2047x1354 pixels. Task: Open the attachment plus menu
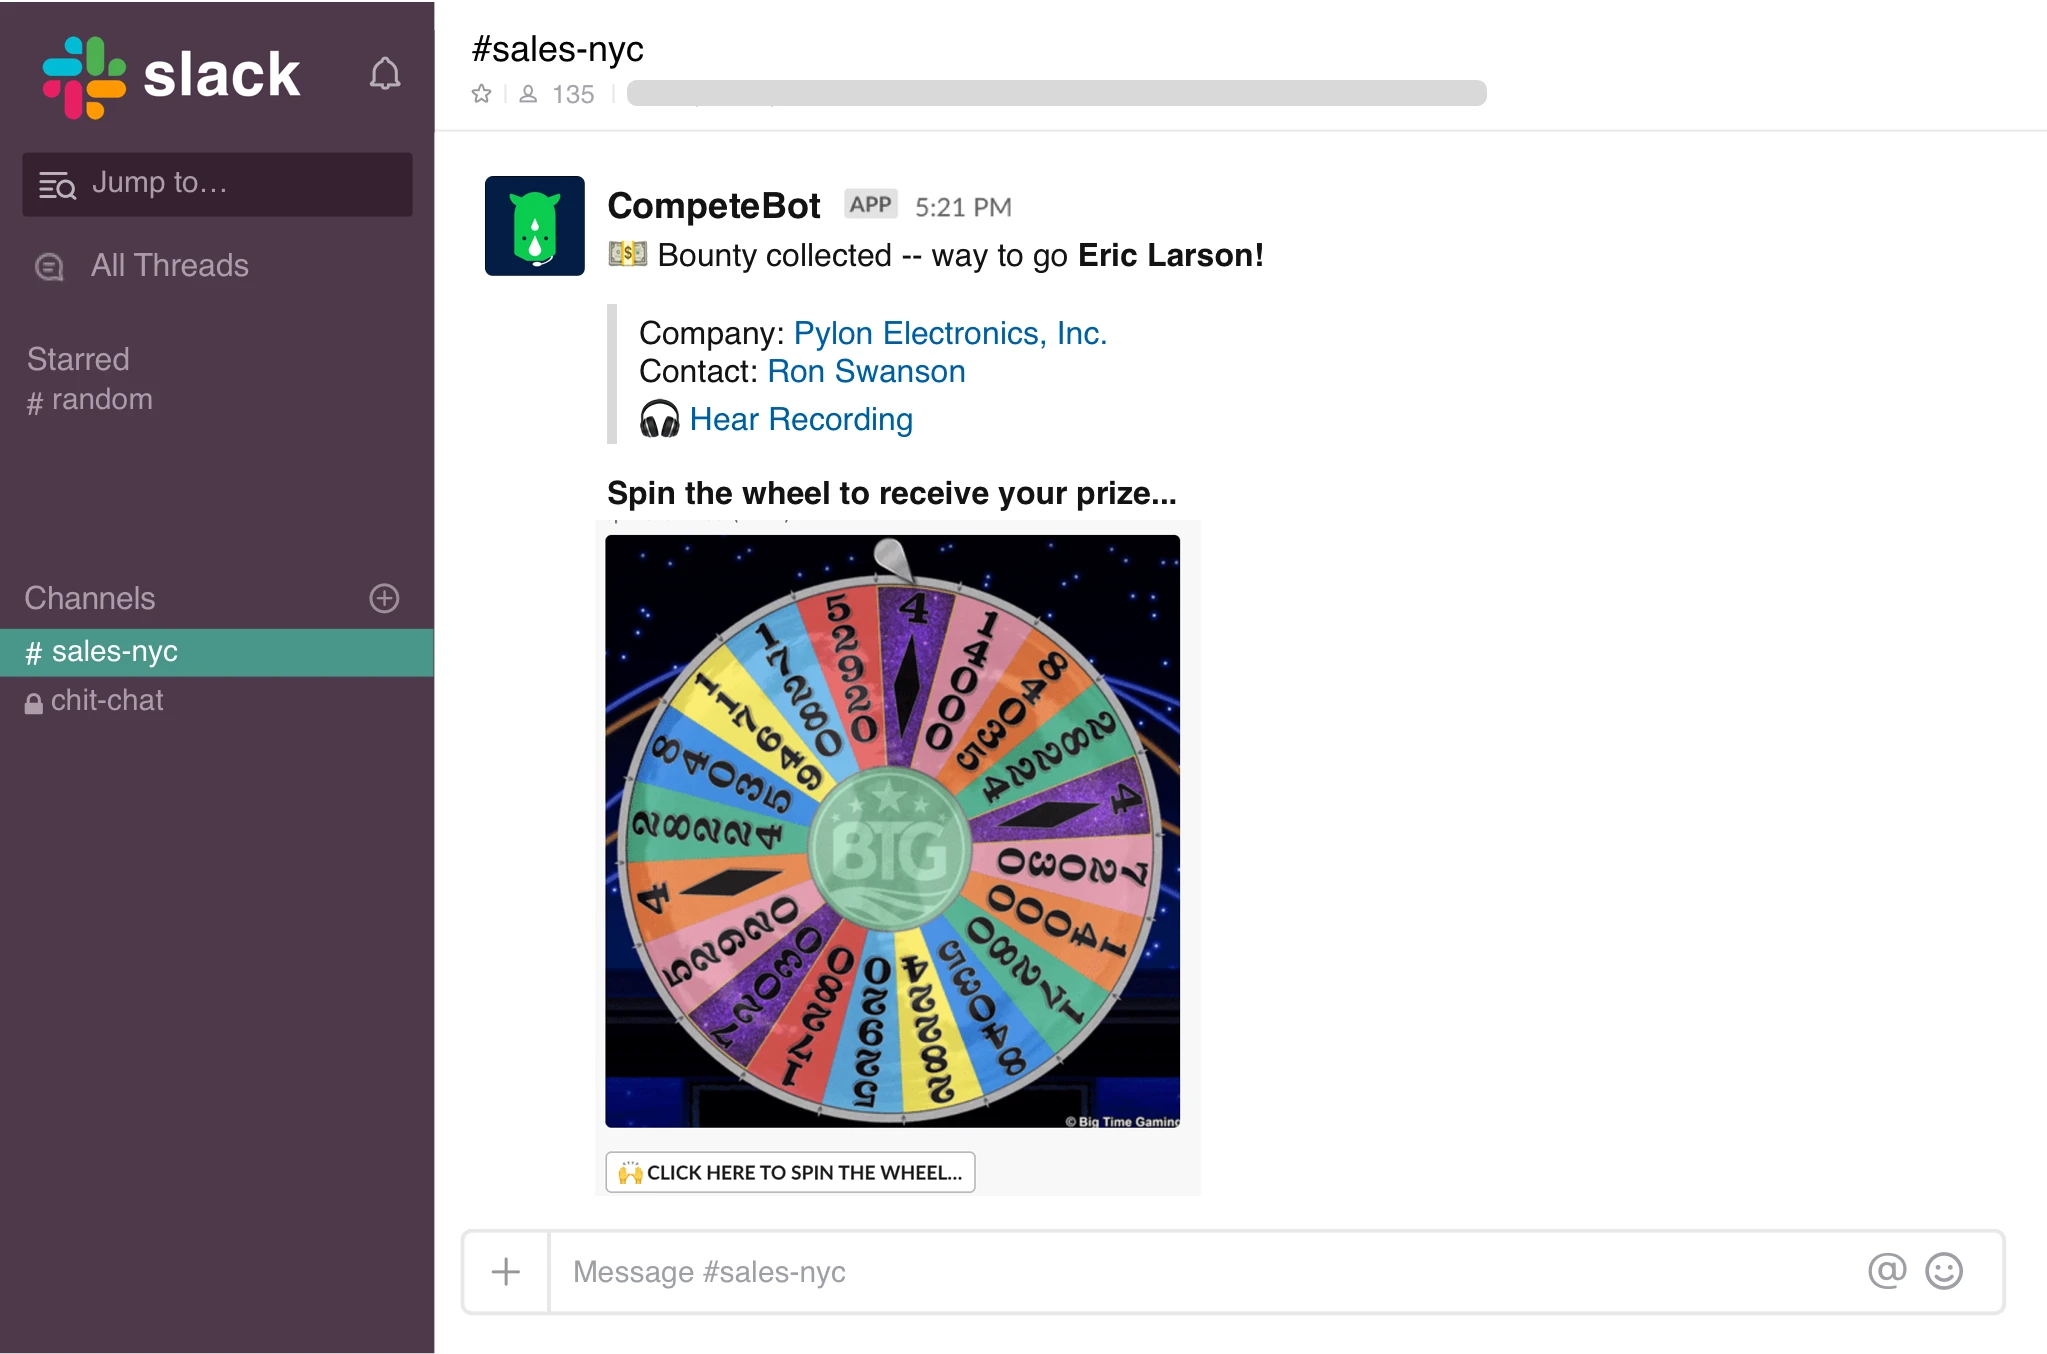(x=506, y=1271)
